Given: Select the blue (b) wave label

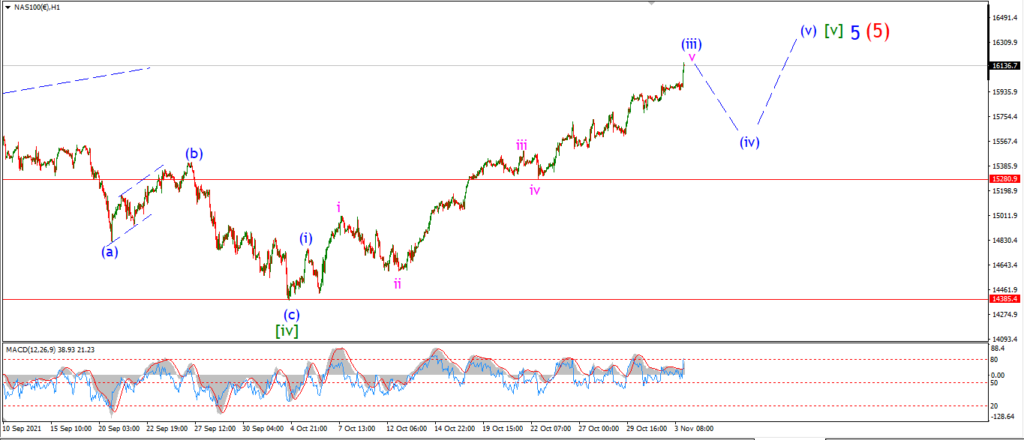Looking at the screenshot, I should click(x=194, y=154).
